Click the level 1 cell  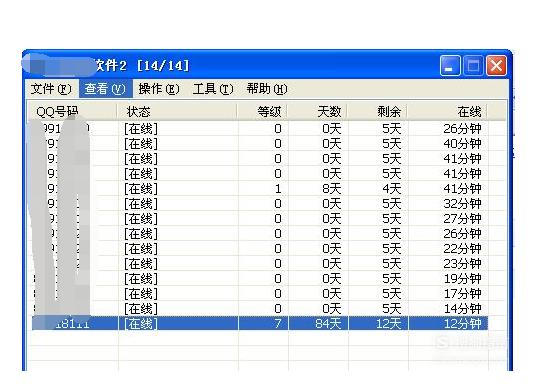pos(278,189)
